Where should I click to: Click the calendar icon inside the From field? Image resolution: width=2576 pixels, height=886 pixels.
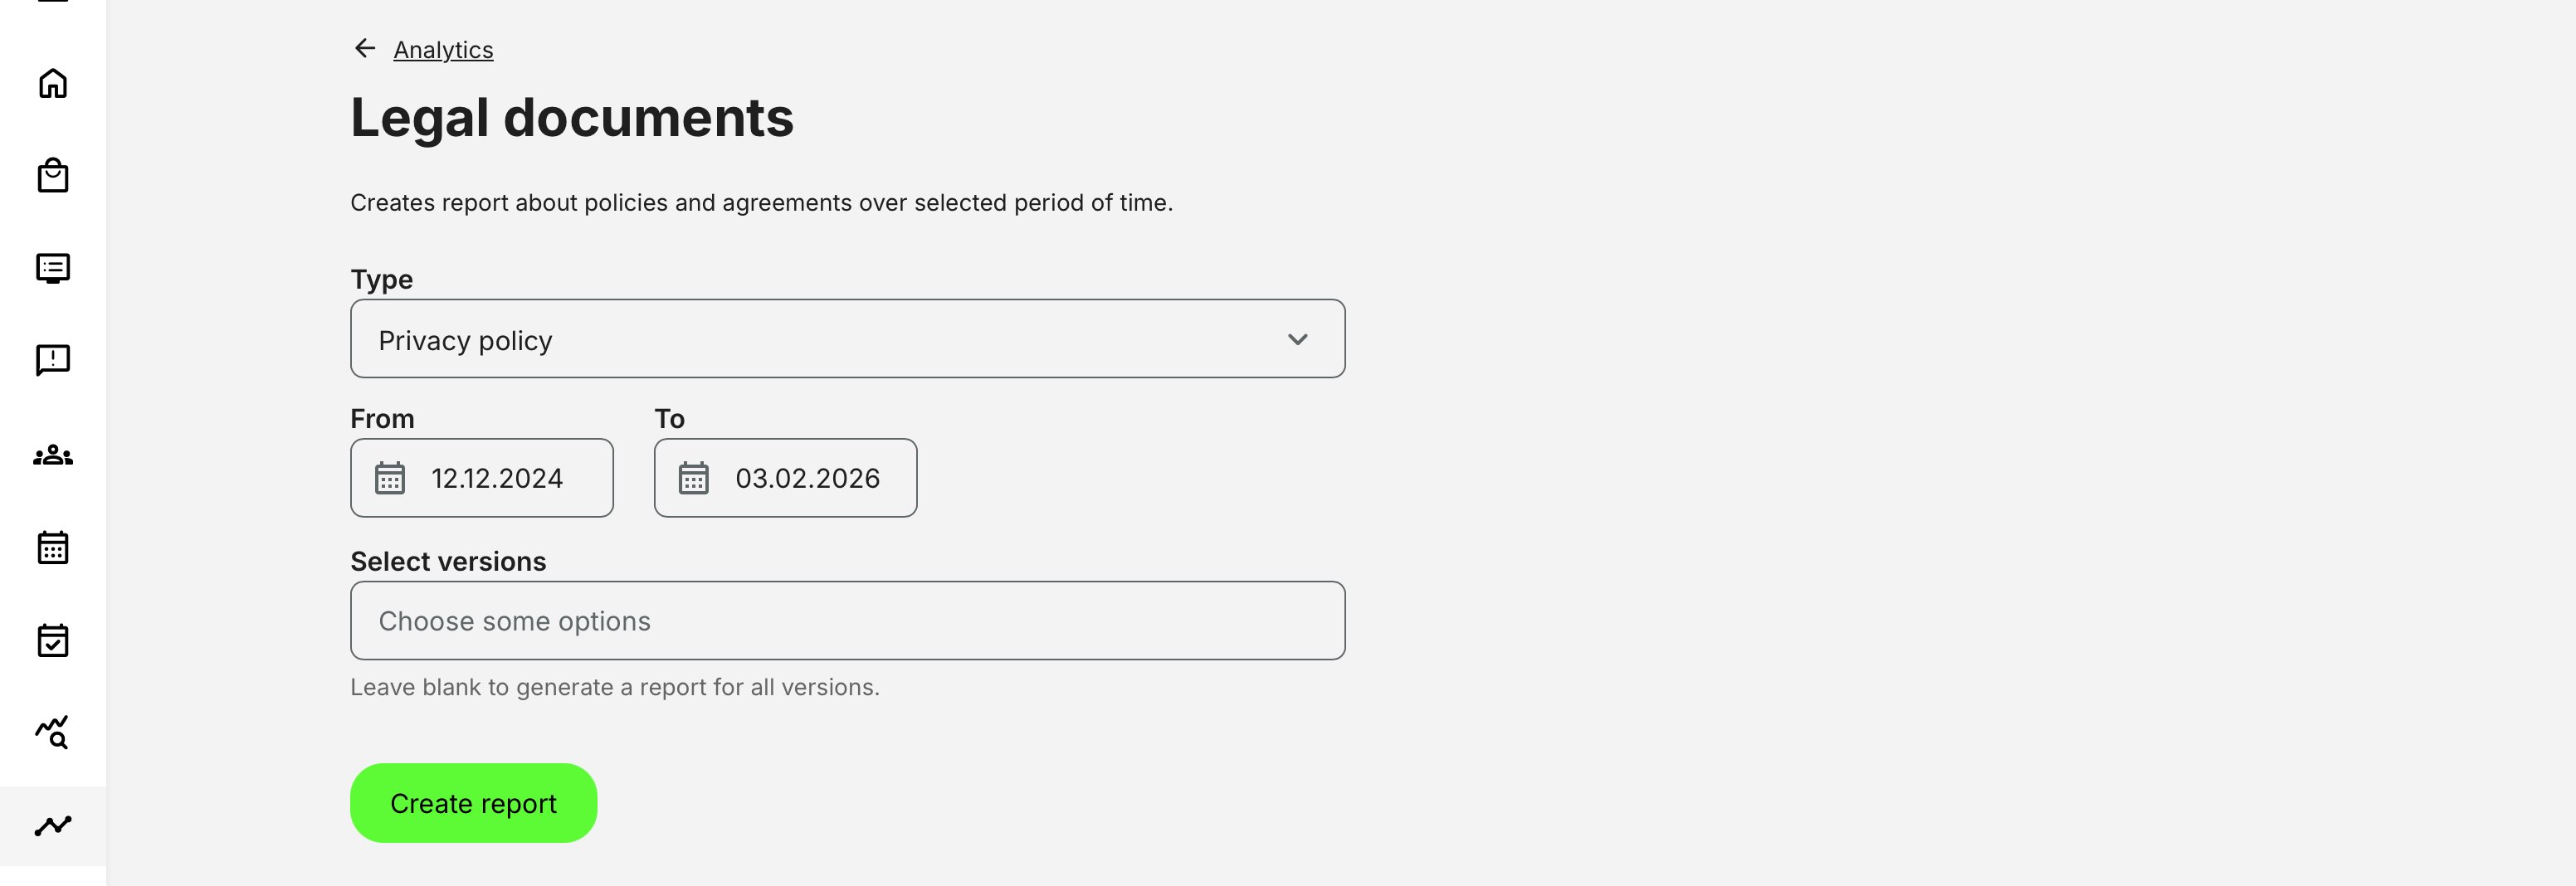pos(392,478)
